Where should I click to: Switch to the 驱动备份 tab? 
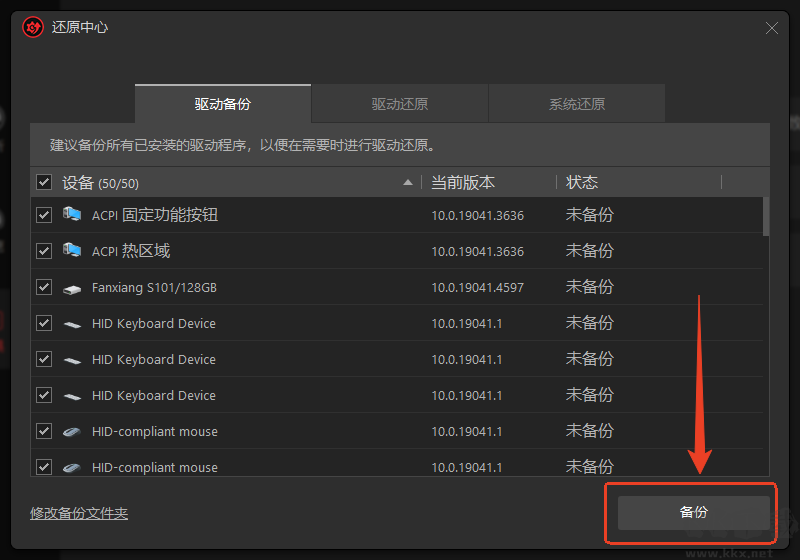(x=223, y=104)
